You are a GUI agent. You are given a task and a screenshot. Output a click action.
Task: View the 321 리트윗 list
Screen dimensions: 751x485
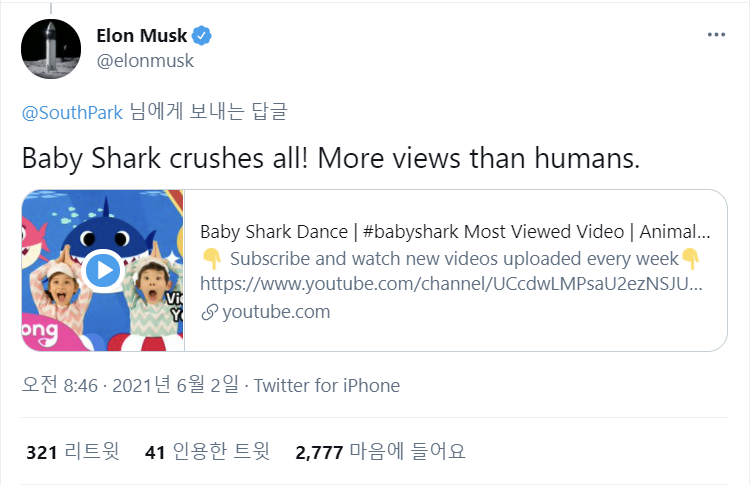click(72, 451)
